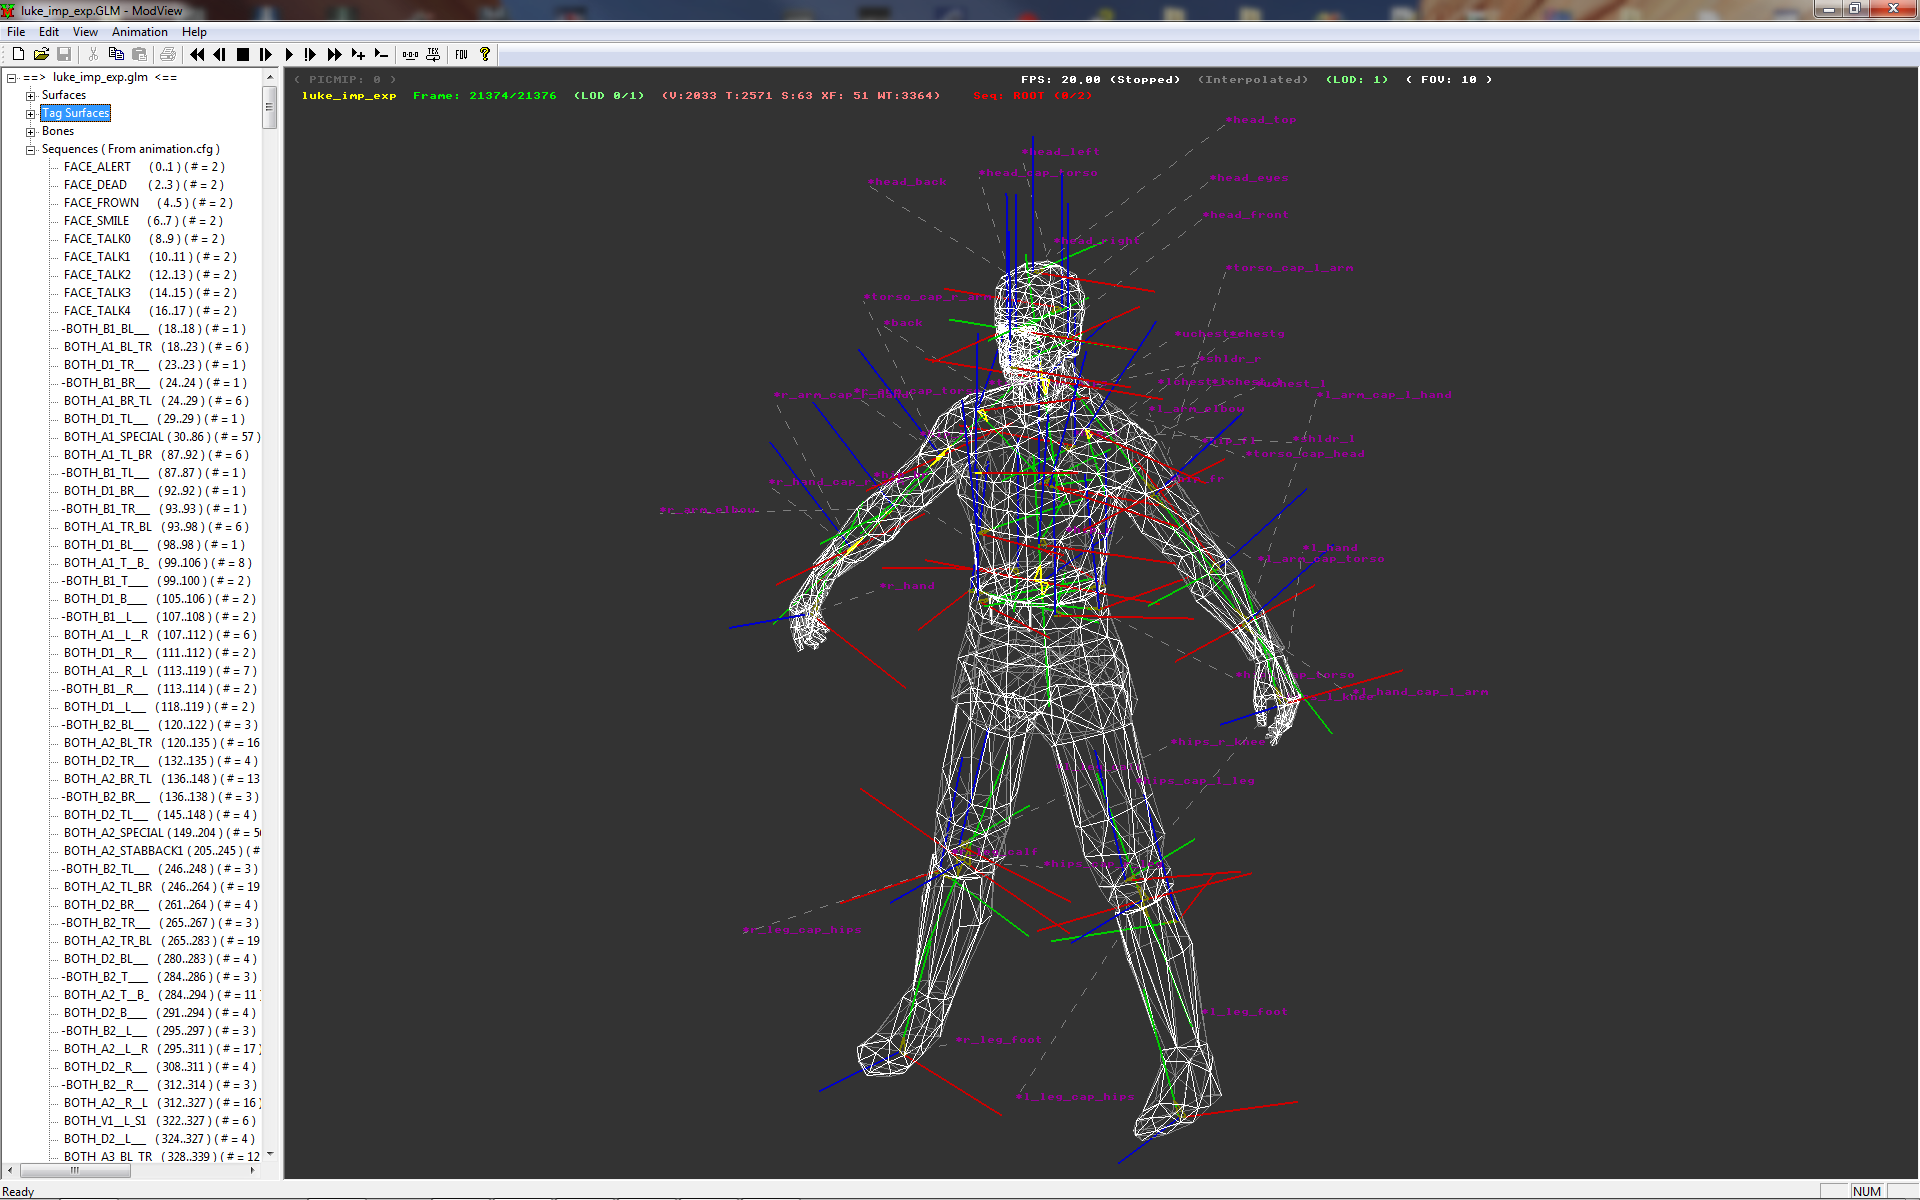Image resolution: width=1920 pixels, height=1200 pixels.
Task: Click horizontal scrollbar left arrow
Action: point(10,1170)
